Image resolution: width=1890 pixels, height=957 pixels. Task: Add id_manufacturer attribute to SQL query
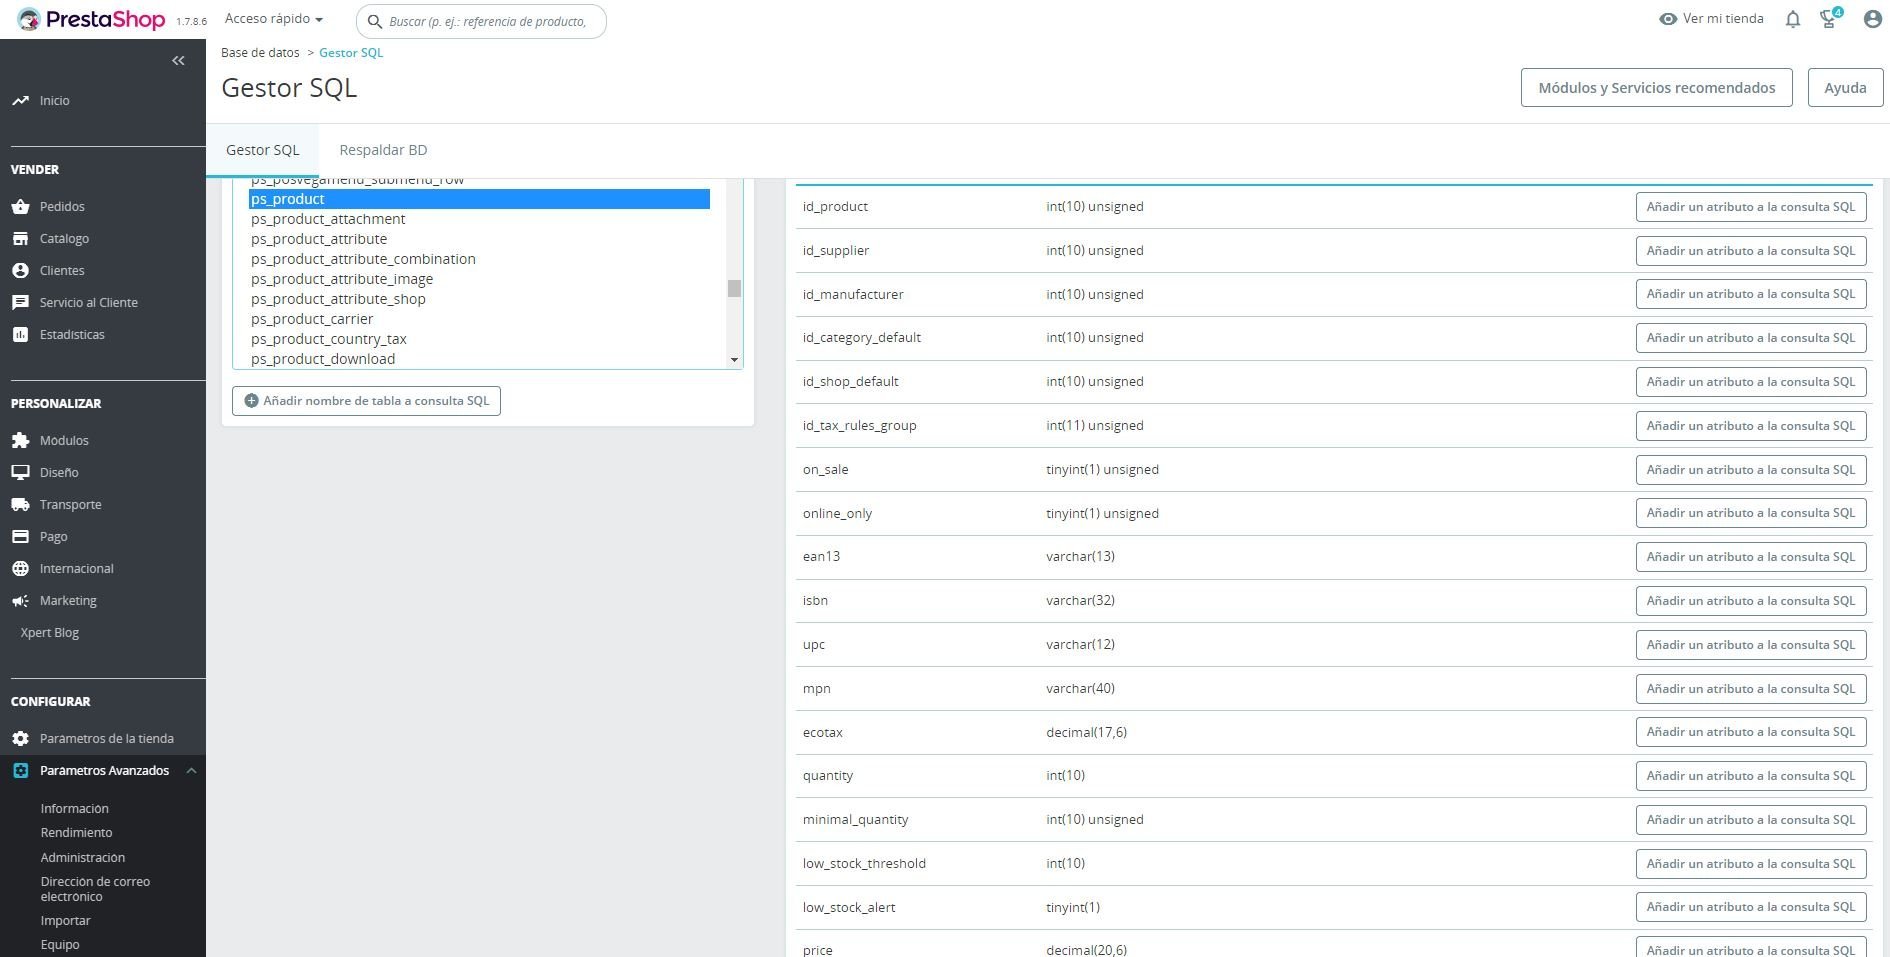(1751, 294)
